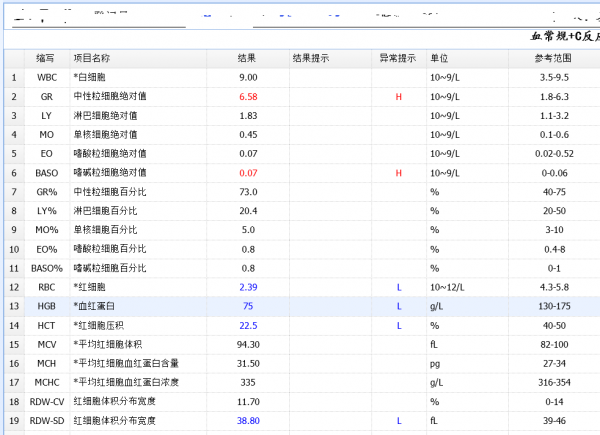600x435 pixels.
Task: Select row number 13 header
Action: (x=14, y=306)
